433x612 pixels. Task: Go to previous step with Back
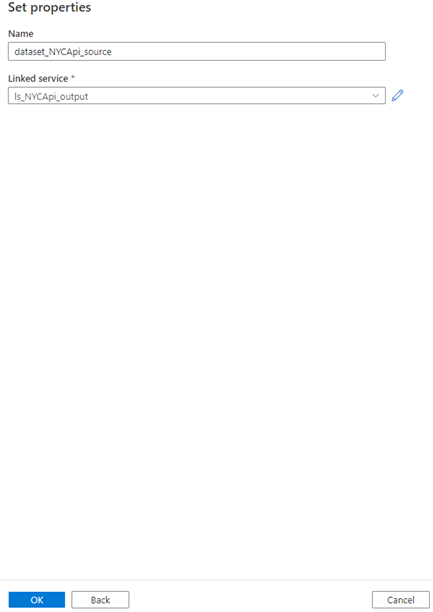100,600
